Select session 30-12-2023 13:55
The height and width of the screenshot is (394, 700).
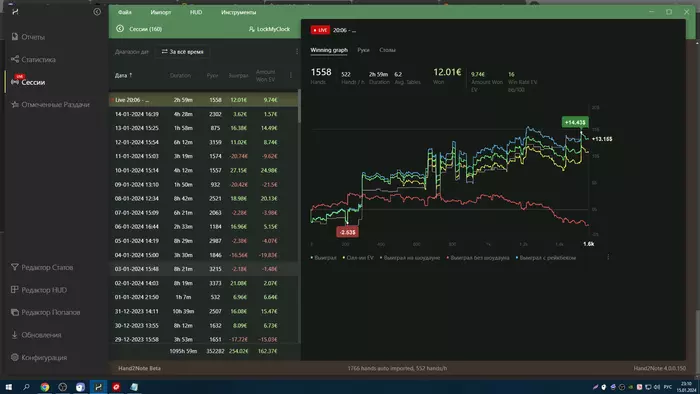point(203,326)
